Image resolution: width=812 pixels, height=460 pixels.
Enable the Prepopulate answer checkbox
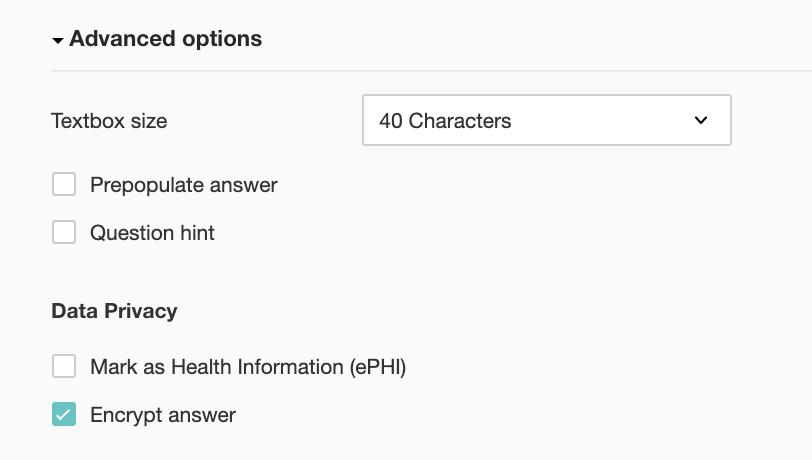pyautogui.click(x=64, y=185)
